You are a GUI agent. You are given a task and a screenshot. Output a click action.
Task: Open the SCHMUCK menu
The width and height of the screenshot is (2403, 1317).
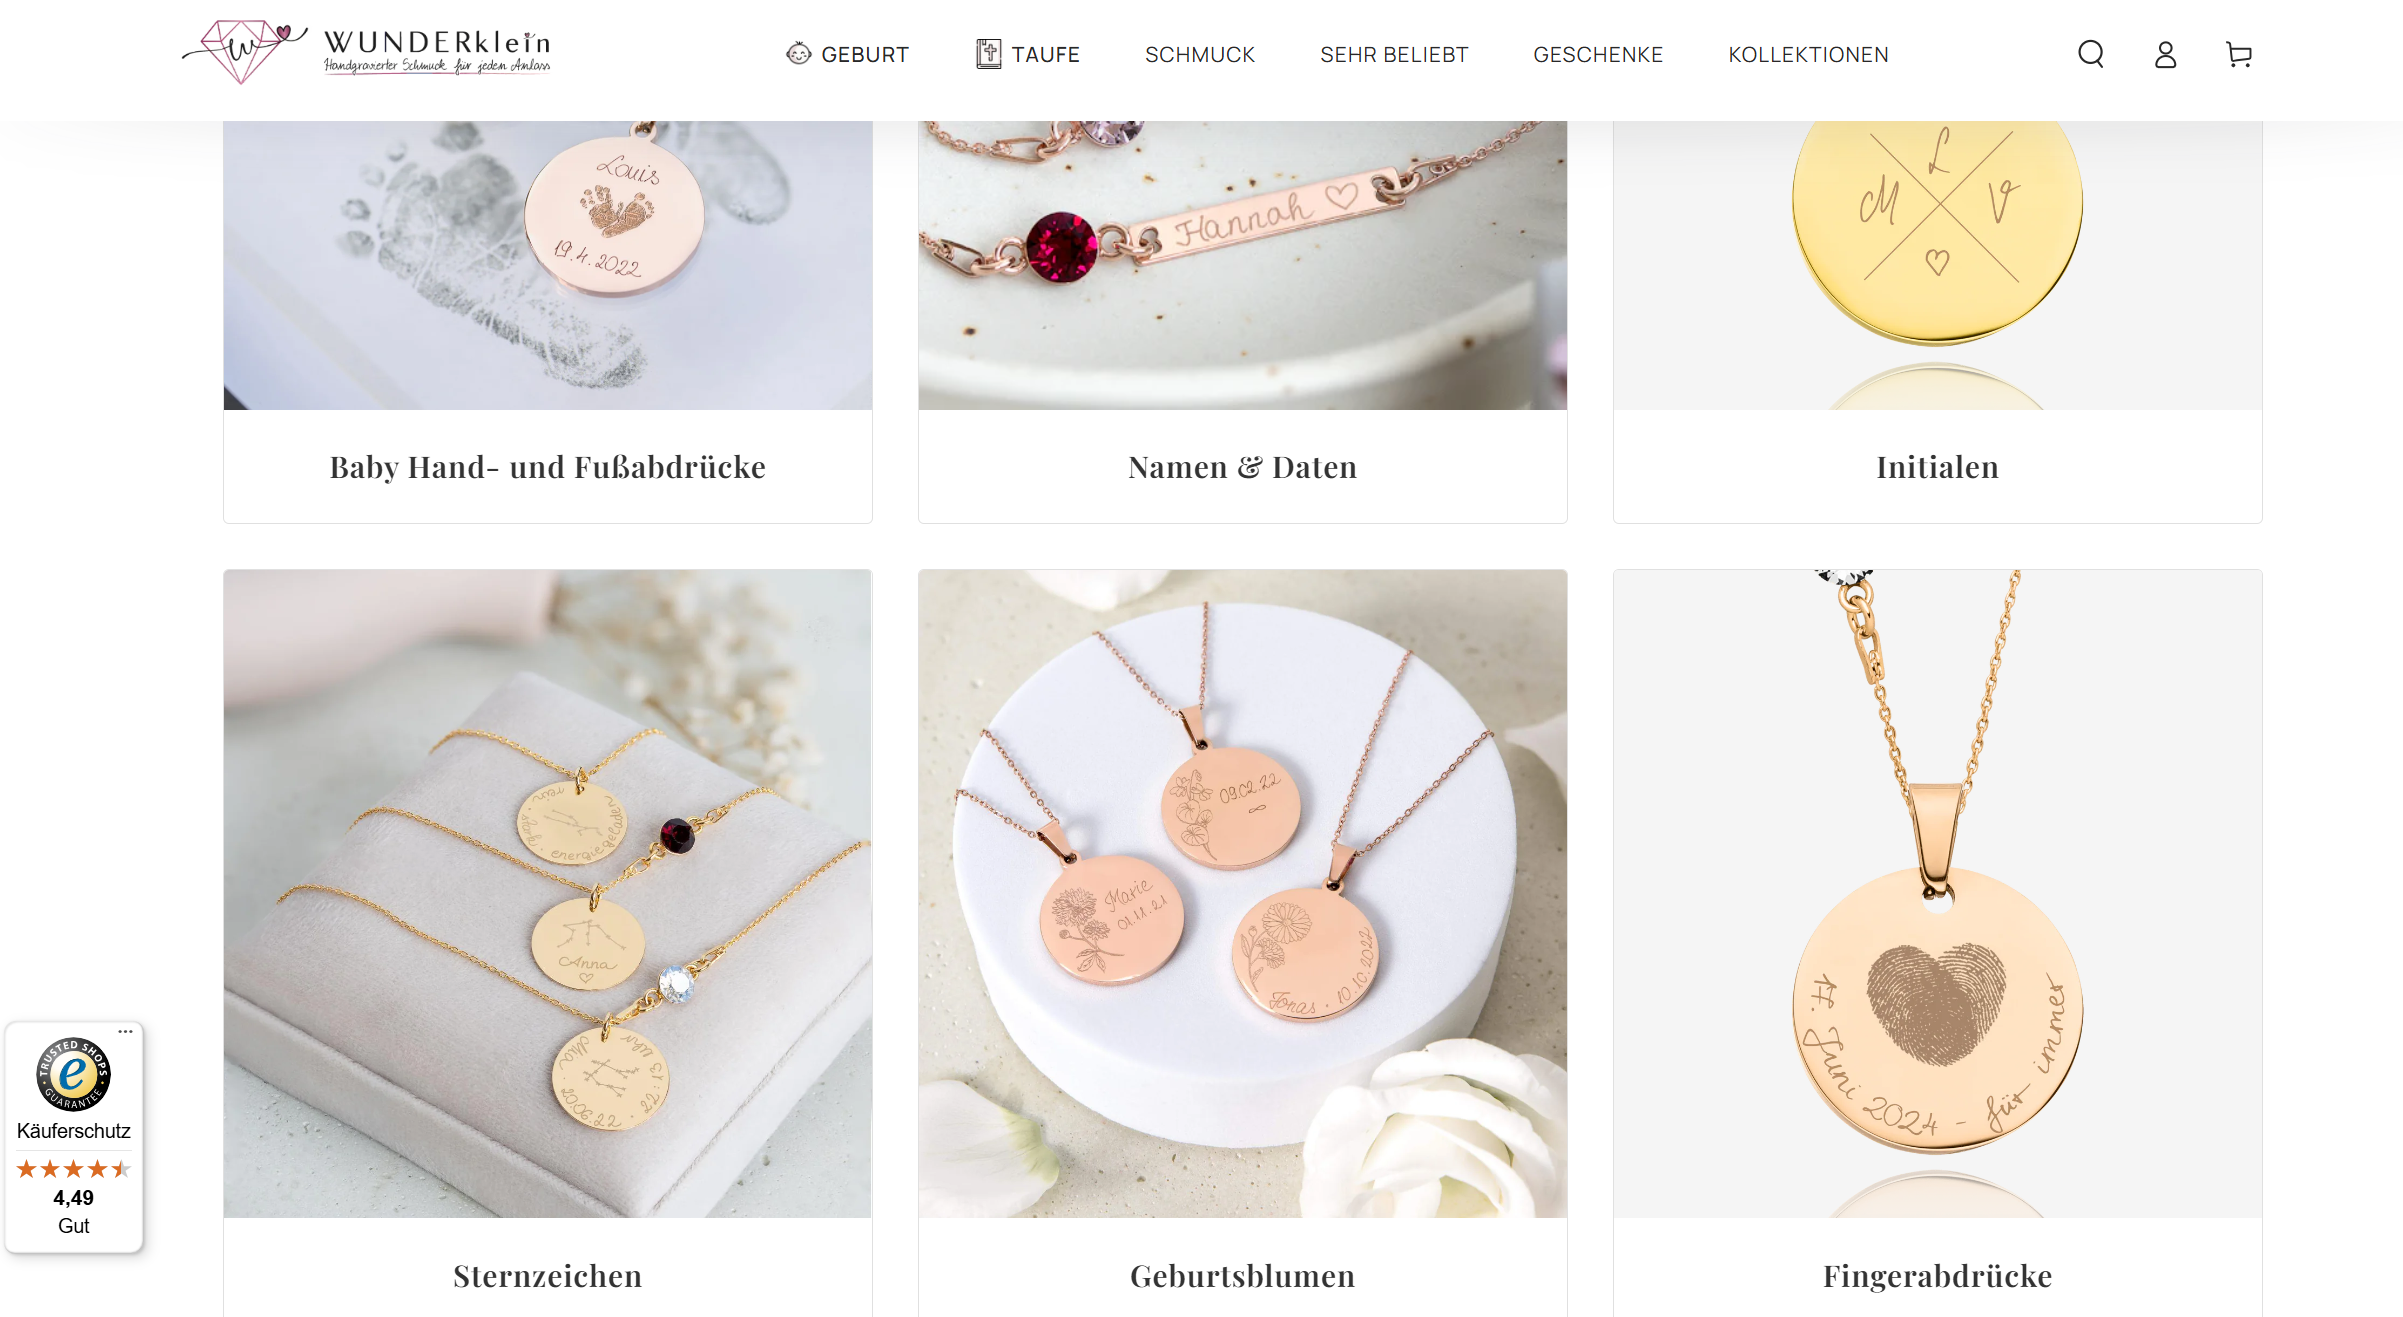coord(1199,54)
